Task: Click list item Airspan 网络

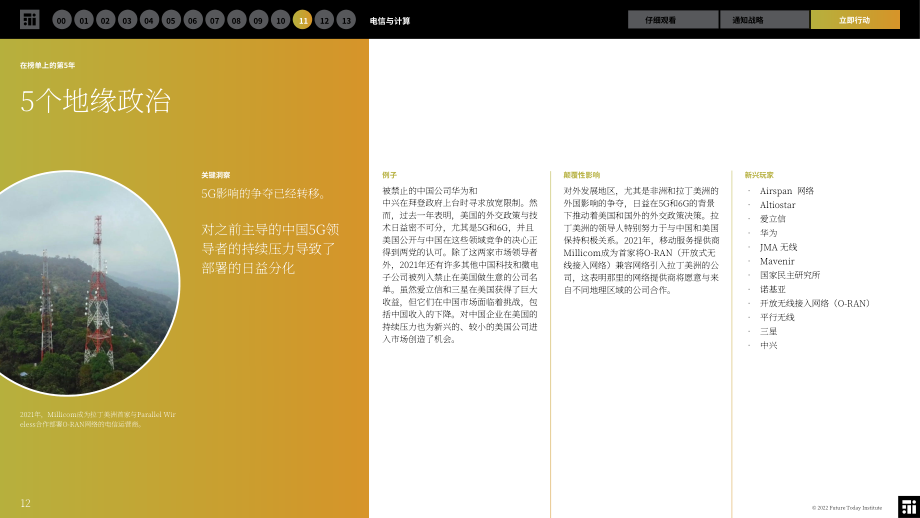Action: click(787, 191)
